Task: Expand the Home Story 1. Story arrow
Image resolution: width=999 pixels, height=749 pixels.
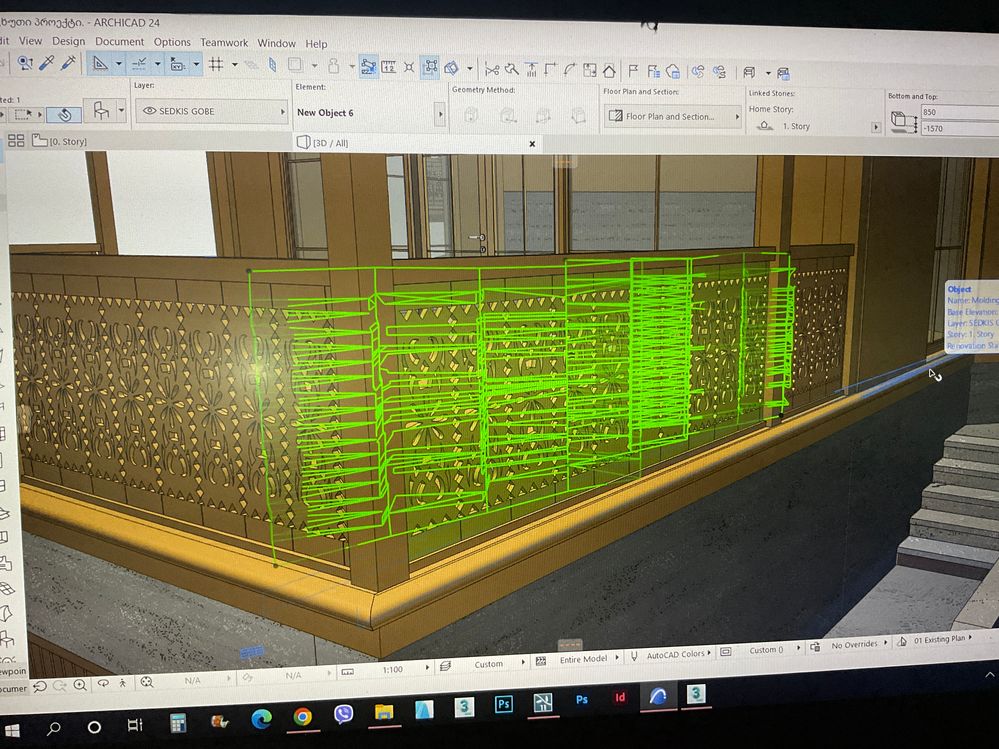Action: [876, 127]
